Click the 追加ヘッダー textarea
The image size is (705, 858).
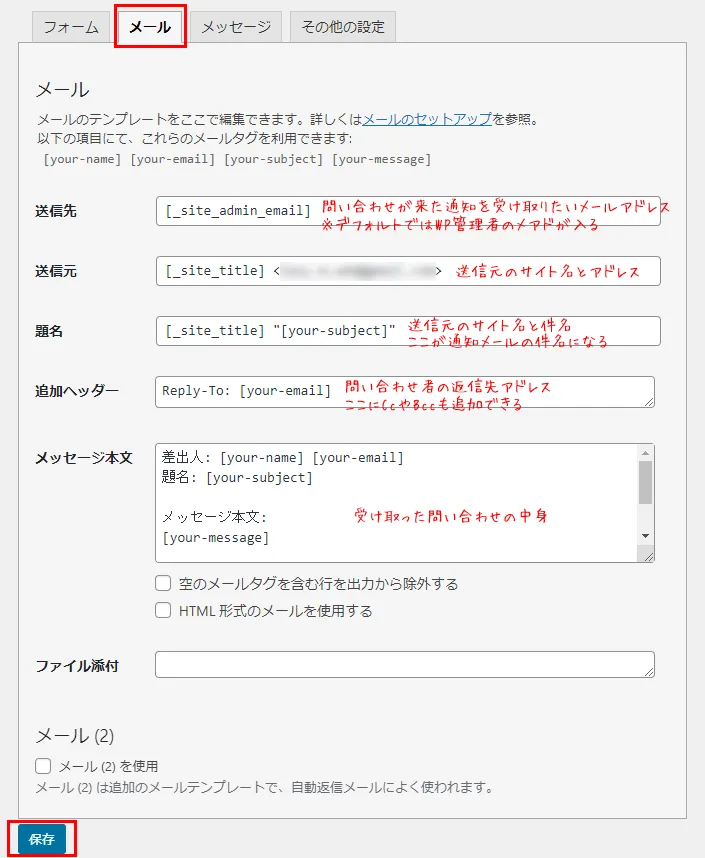pyautogui.click(x=405, y=391)
